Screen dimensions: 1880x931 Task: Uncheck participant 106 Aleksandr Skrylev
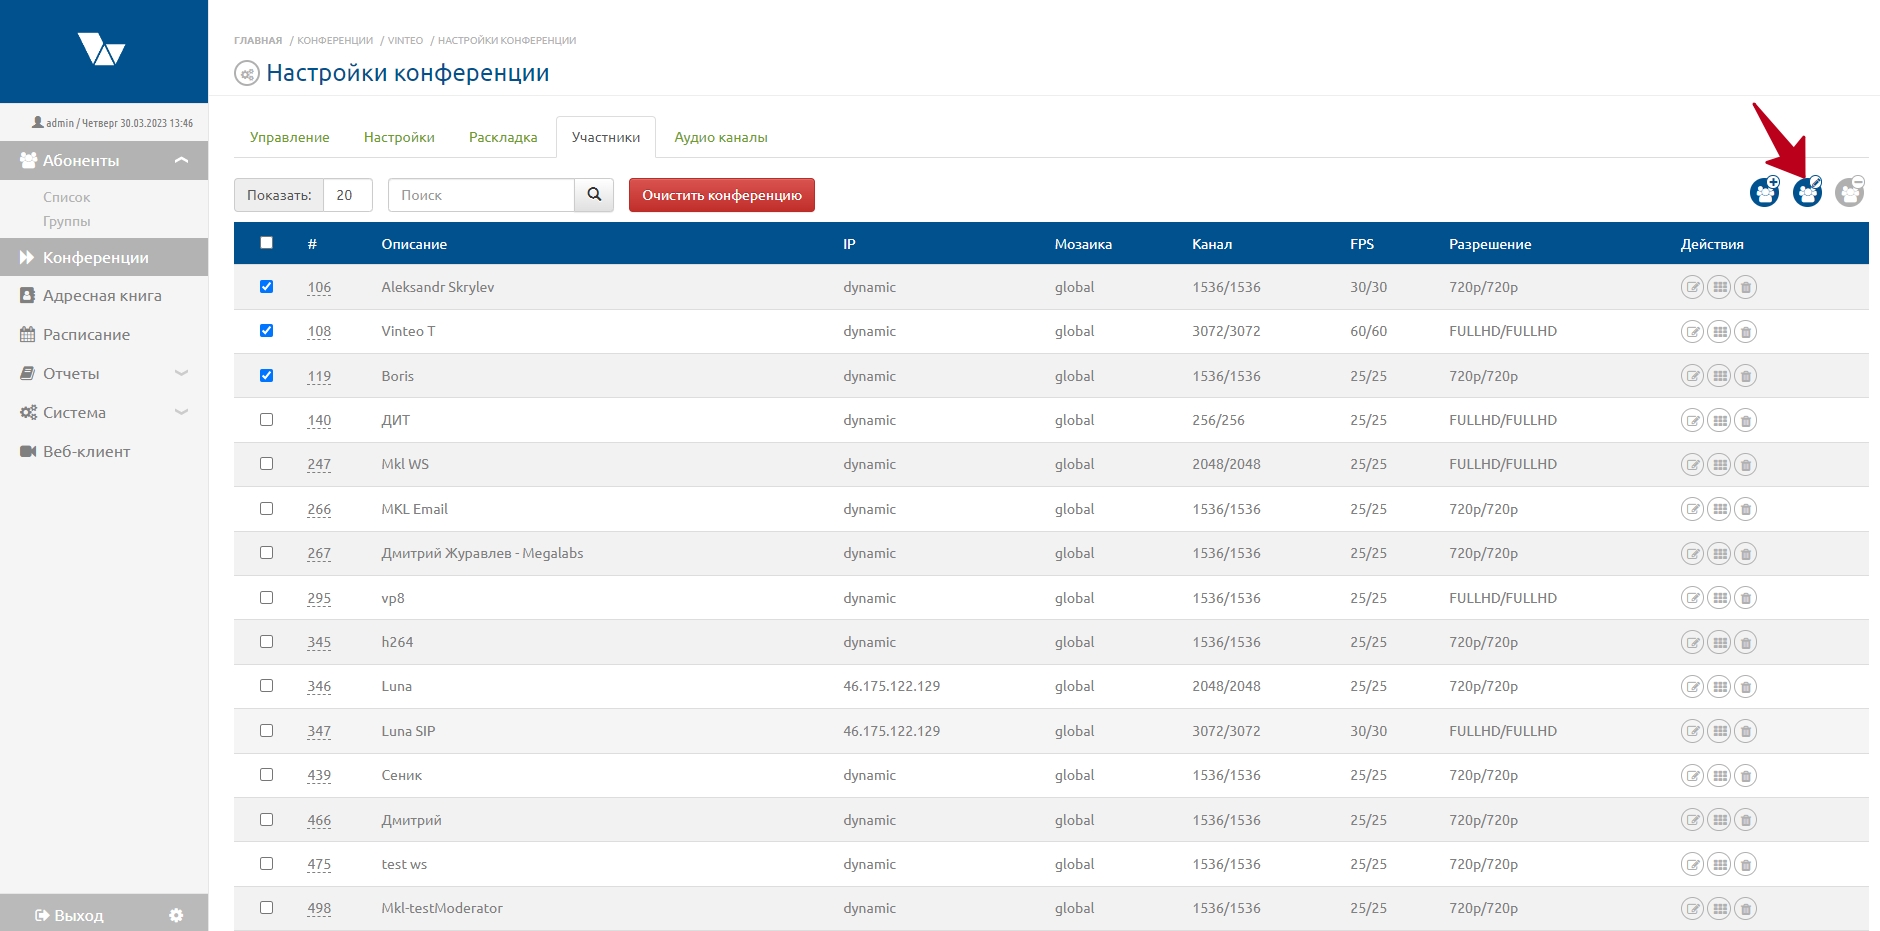coord(266,287)
